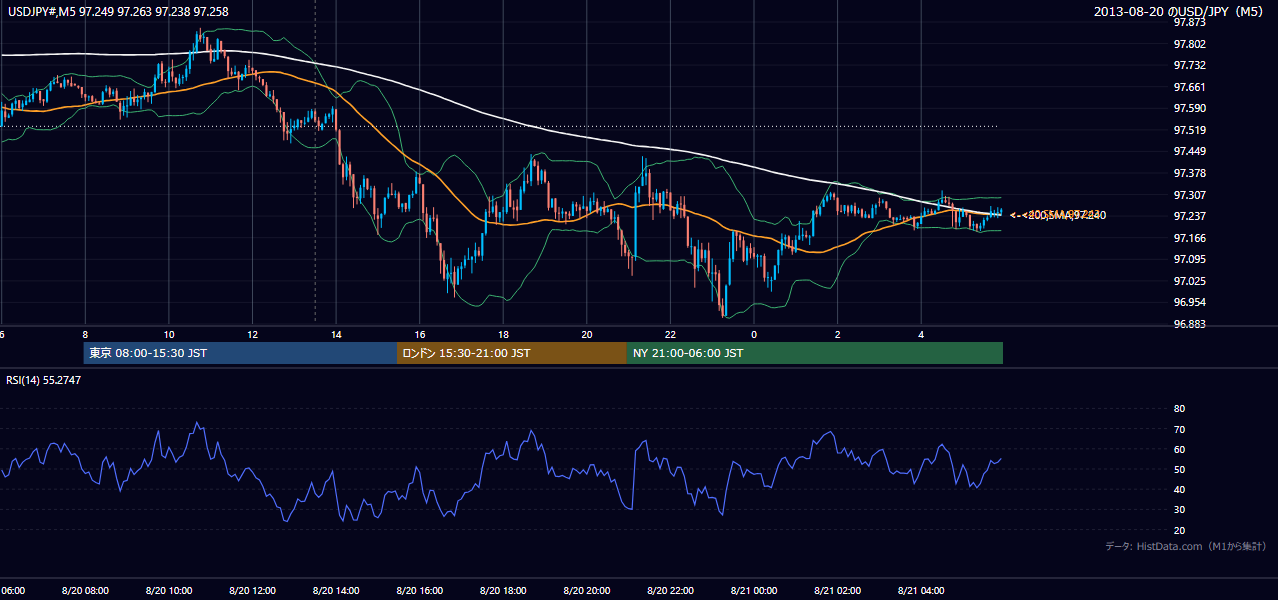Click price axis label 96.954
Viewport: 1278px width, 600px height.
point(1189,302)
